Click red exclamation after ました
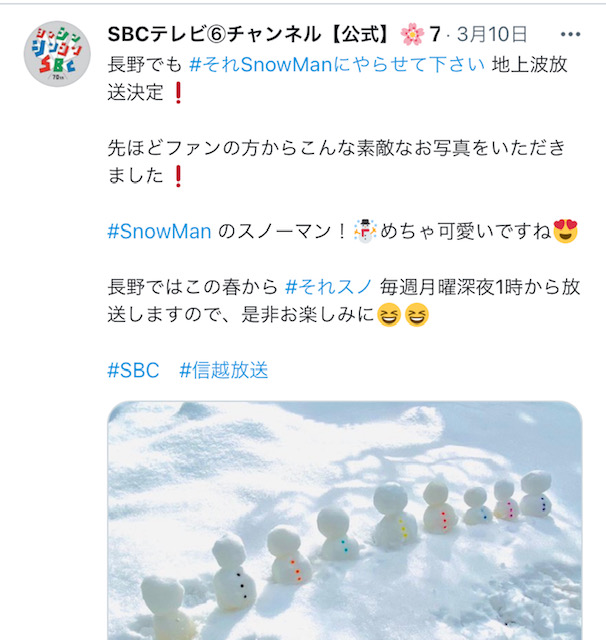This screenshot has width=606, height=640. pos(178,176)
